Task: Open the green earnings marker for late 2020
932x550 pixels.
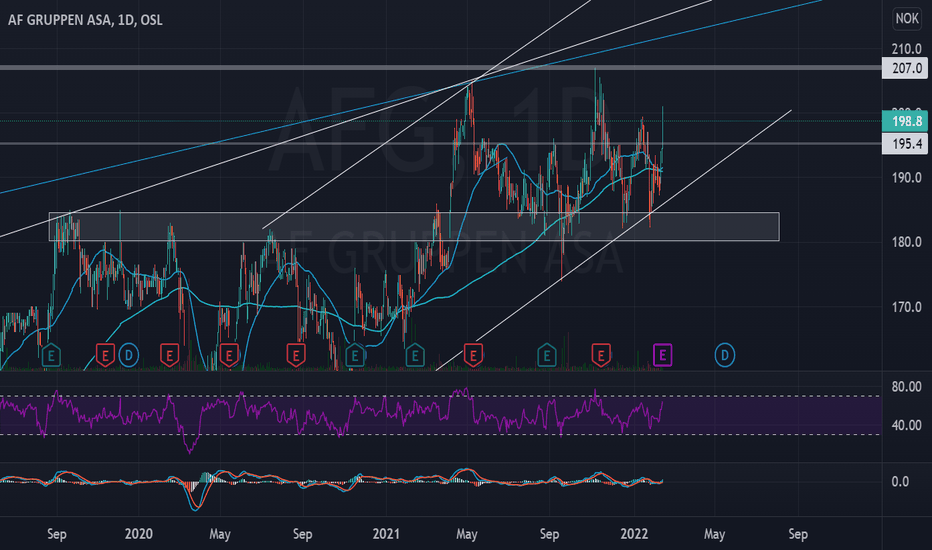Action: coord(355,356)
